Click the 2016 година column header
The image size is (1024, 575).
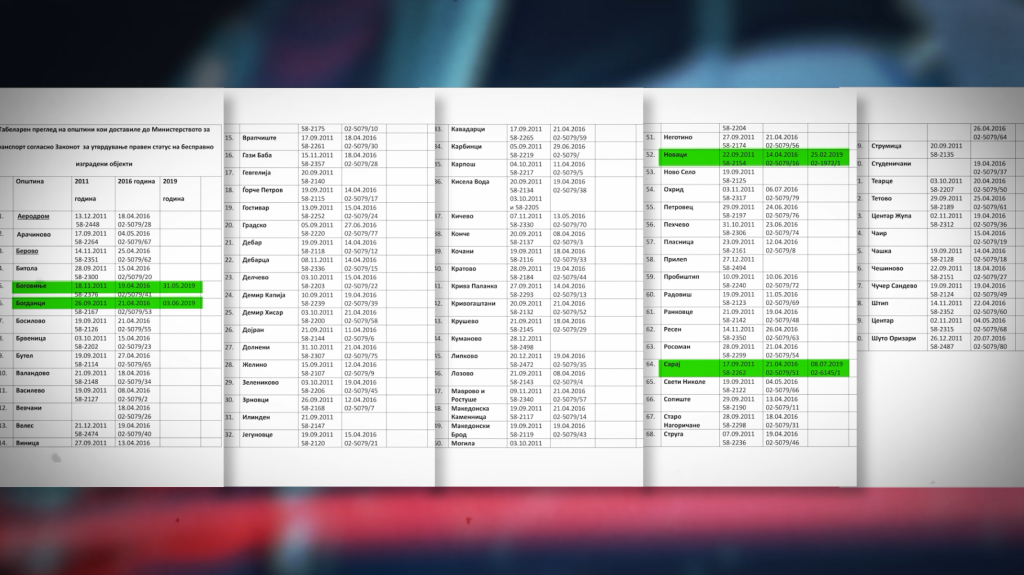(x=137, y=181)
